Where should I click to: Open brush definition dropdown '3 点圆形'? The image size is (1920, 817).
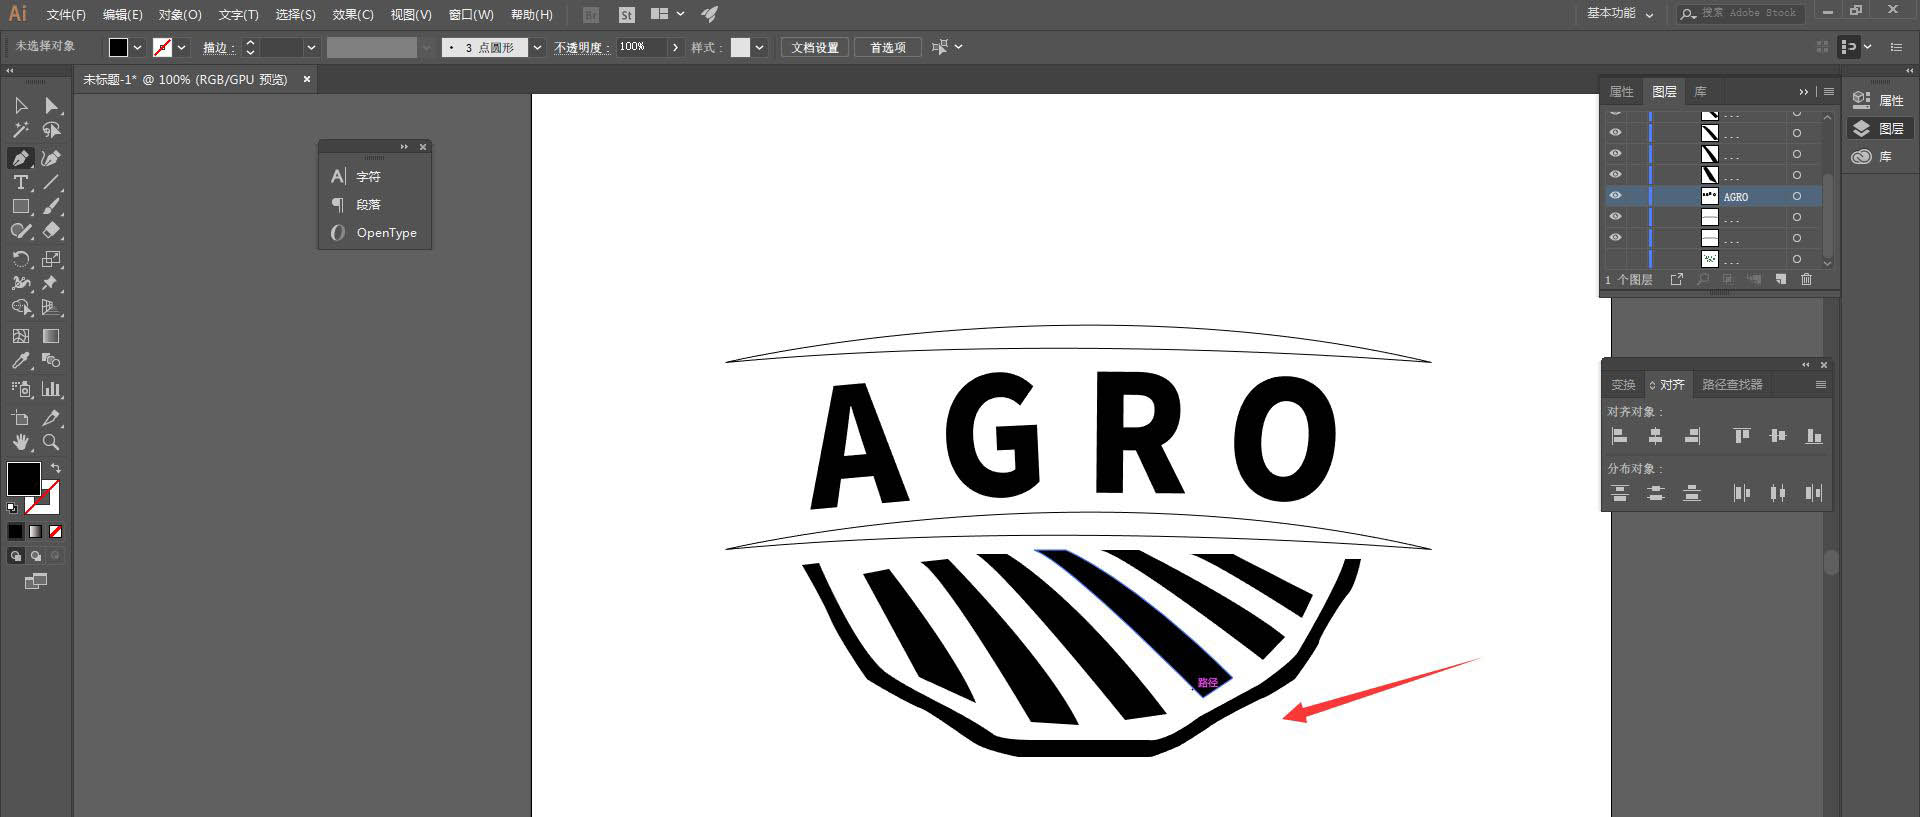[x=537, y=47]
